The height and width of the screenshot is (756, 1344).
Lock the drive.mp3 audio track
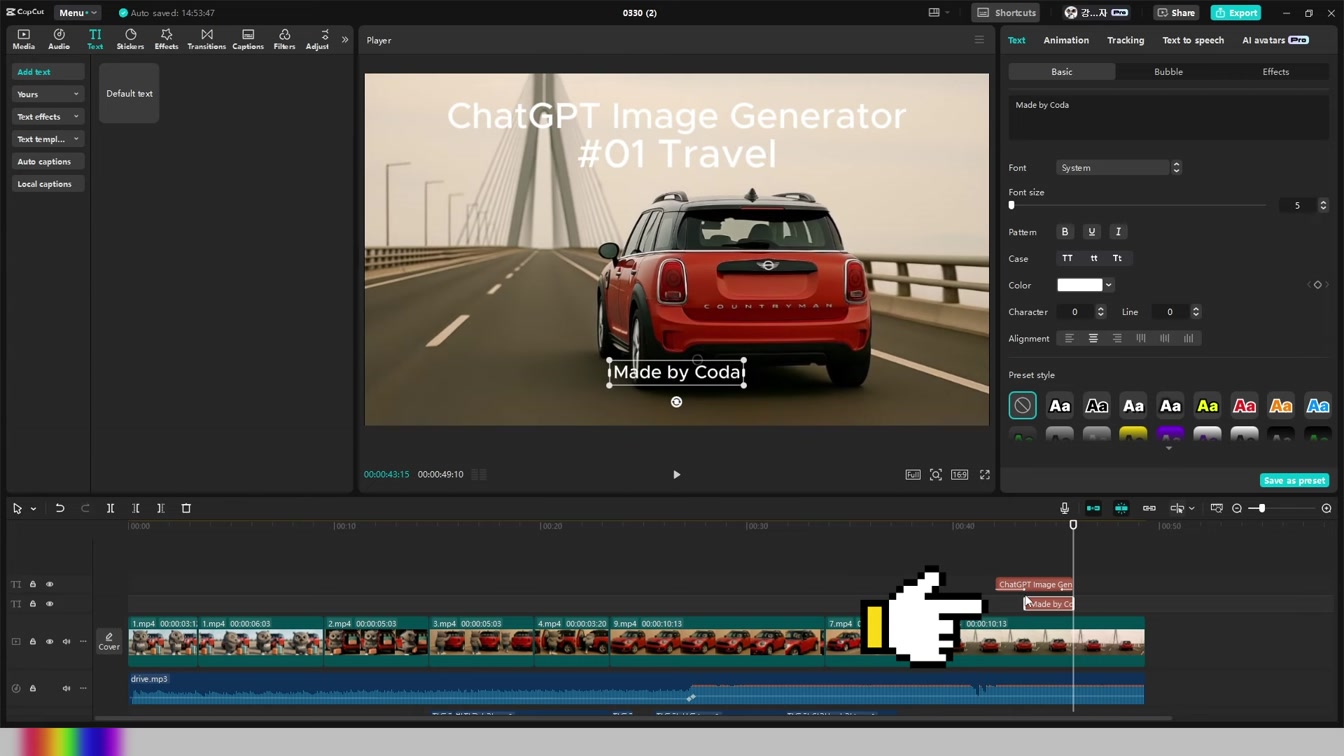33,688
